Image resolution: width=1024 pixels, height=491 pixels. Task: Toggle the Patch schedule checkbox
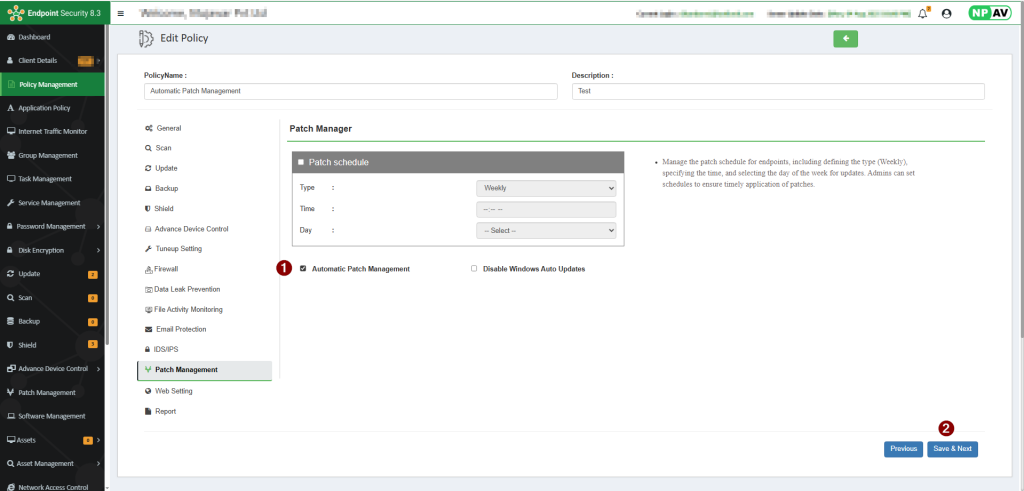(301, 162)
